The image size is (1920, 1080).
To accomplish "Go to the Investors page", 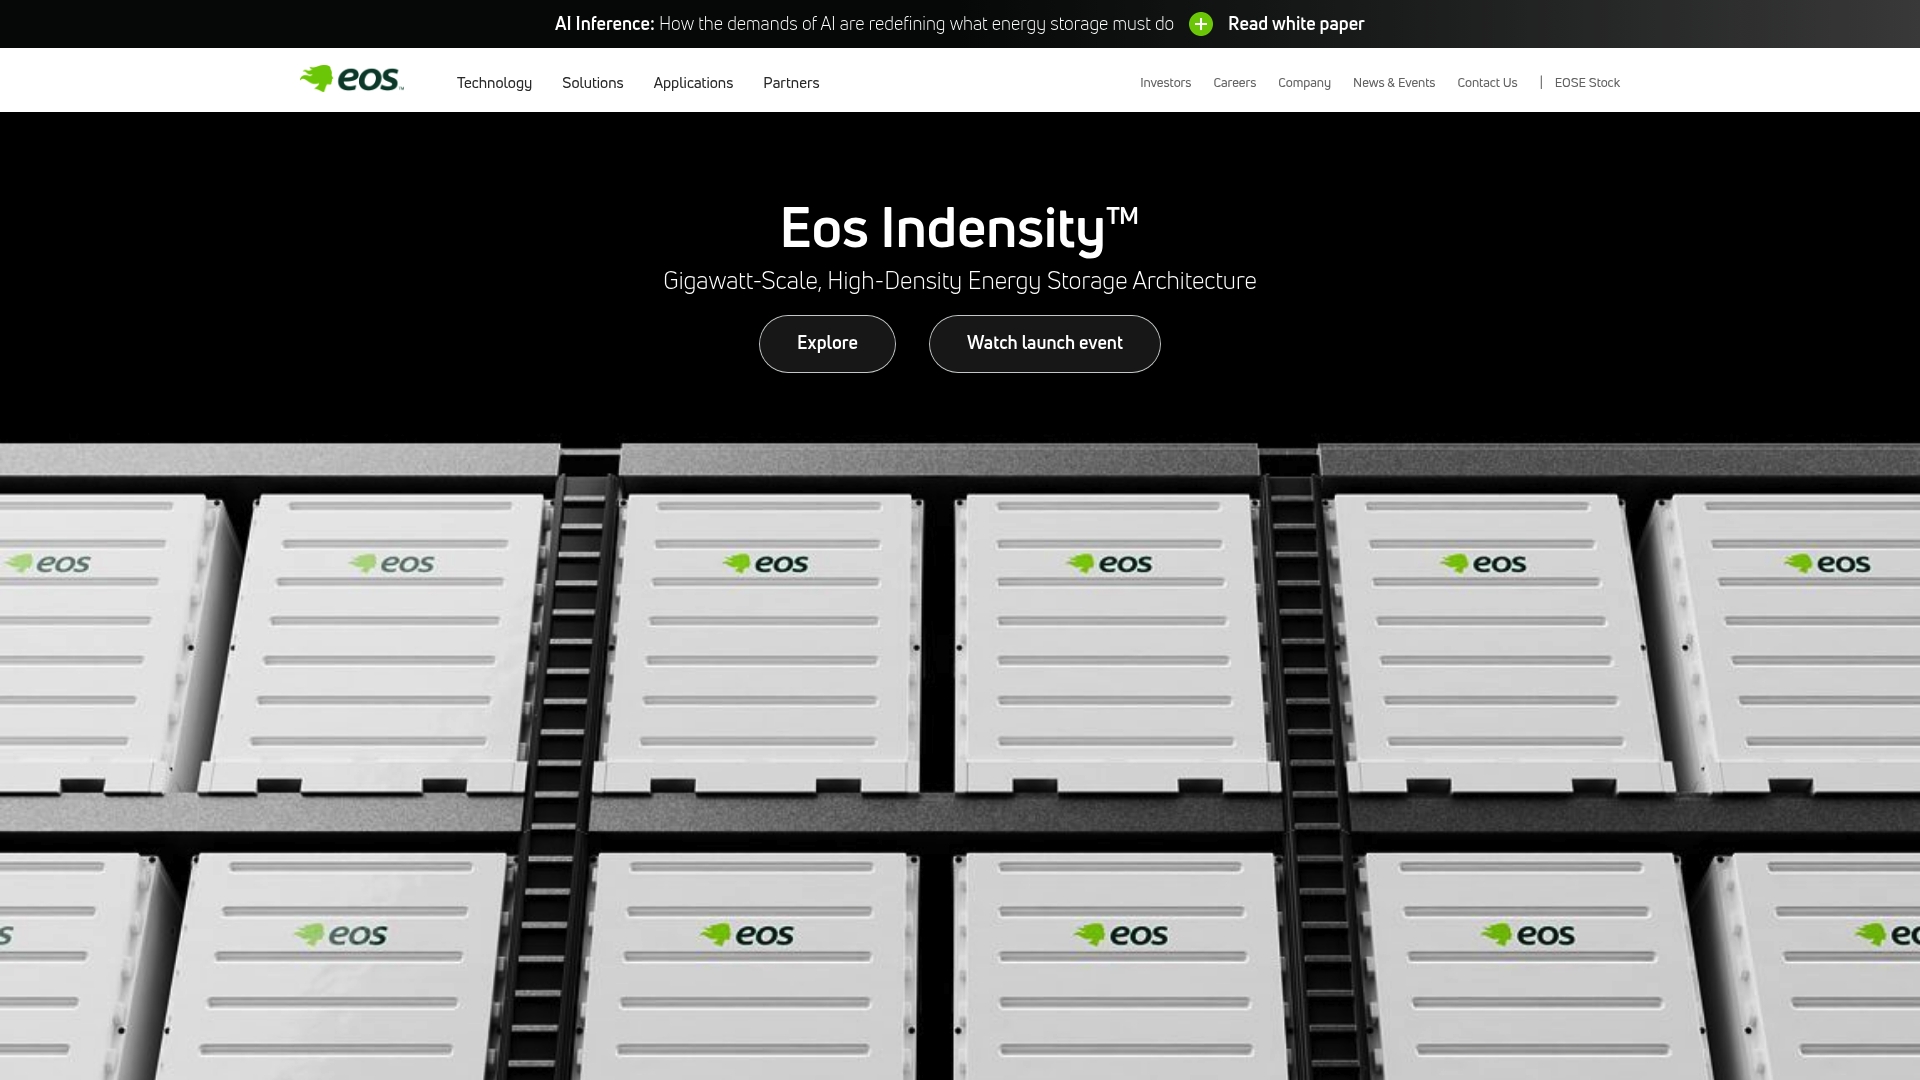I will coord(1165,83).
